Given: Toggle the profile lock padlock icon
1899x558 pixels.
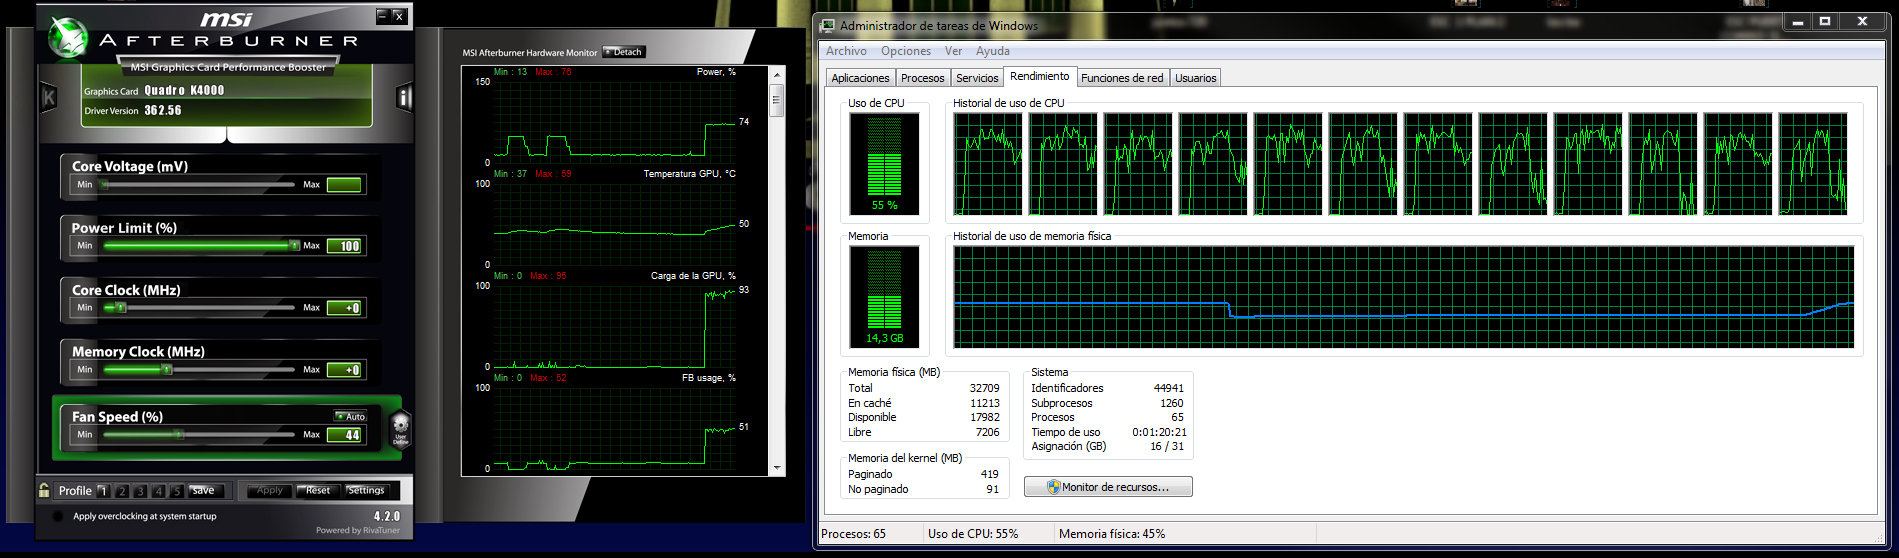Looking at the screenshot, I should 44,490.
